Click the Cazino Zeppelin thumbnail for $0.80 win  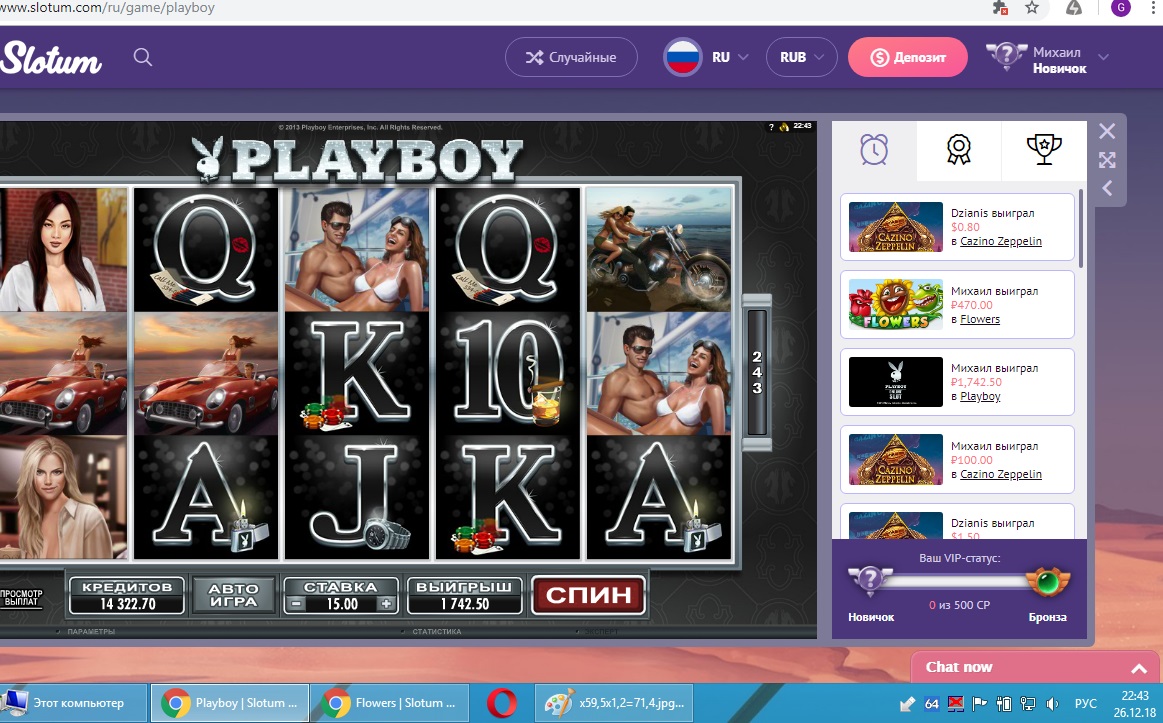pos(895,227)
